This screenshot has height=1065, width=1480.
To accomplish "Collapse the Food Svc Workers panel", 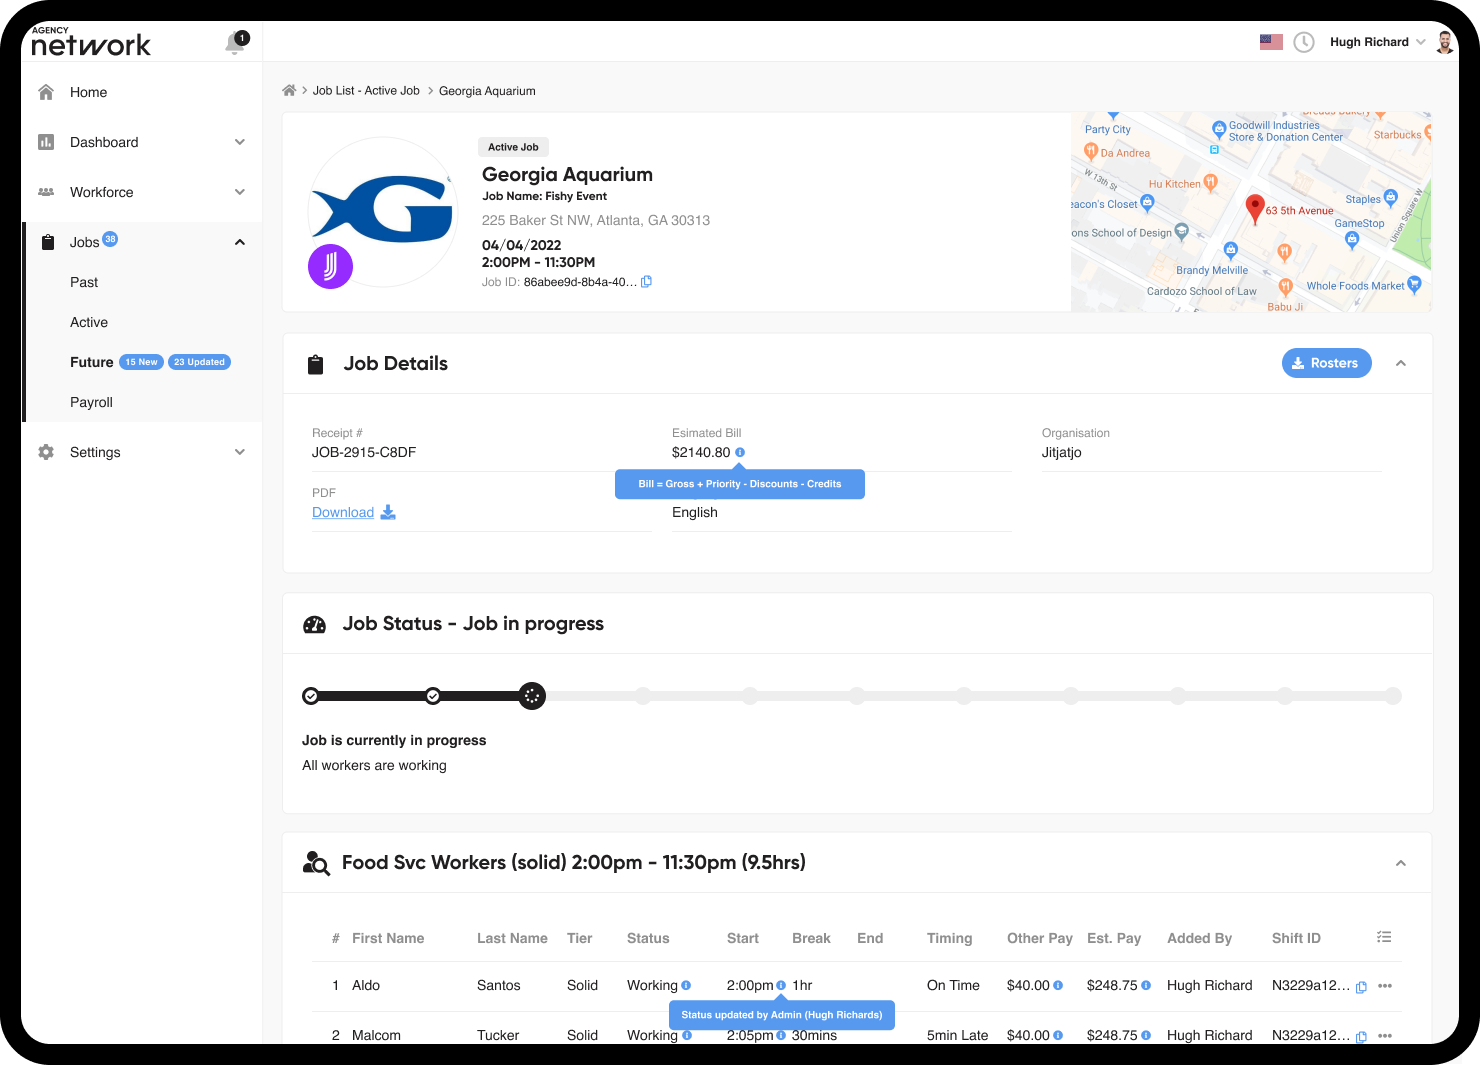I will pos(1401,863).
